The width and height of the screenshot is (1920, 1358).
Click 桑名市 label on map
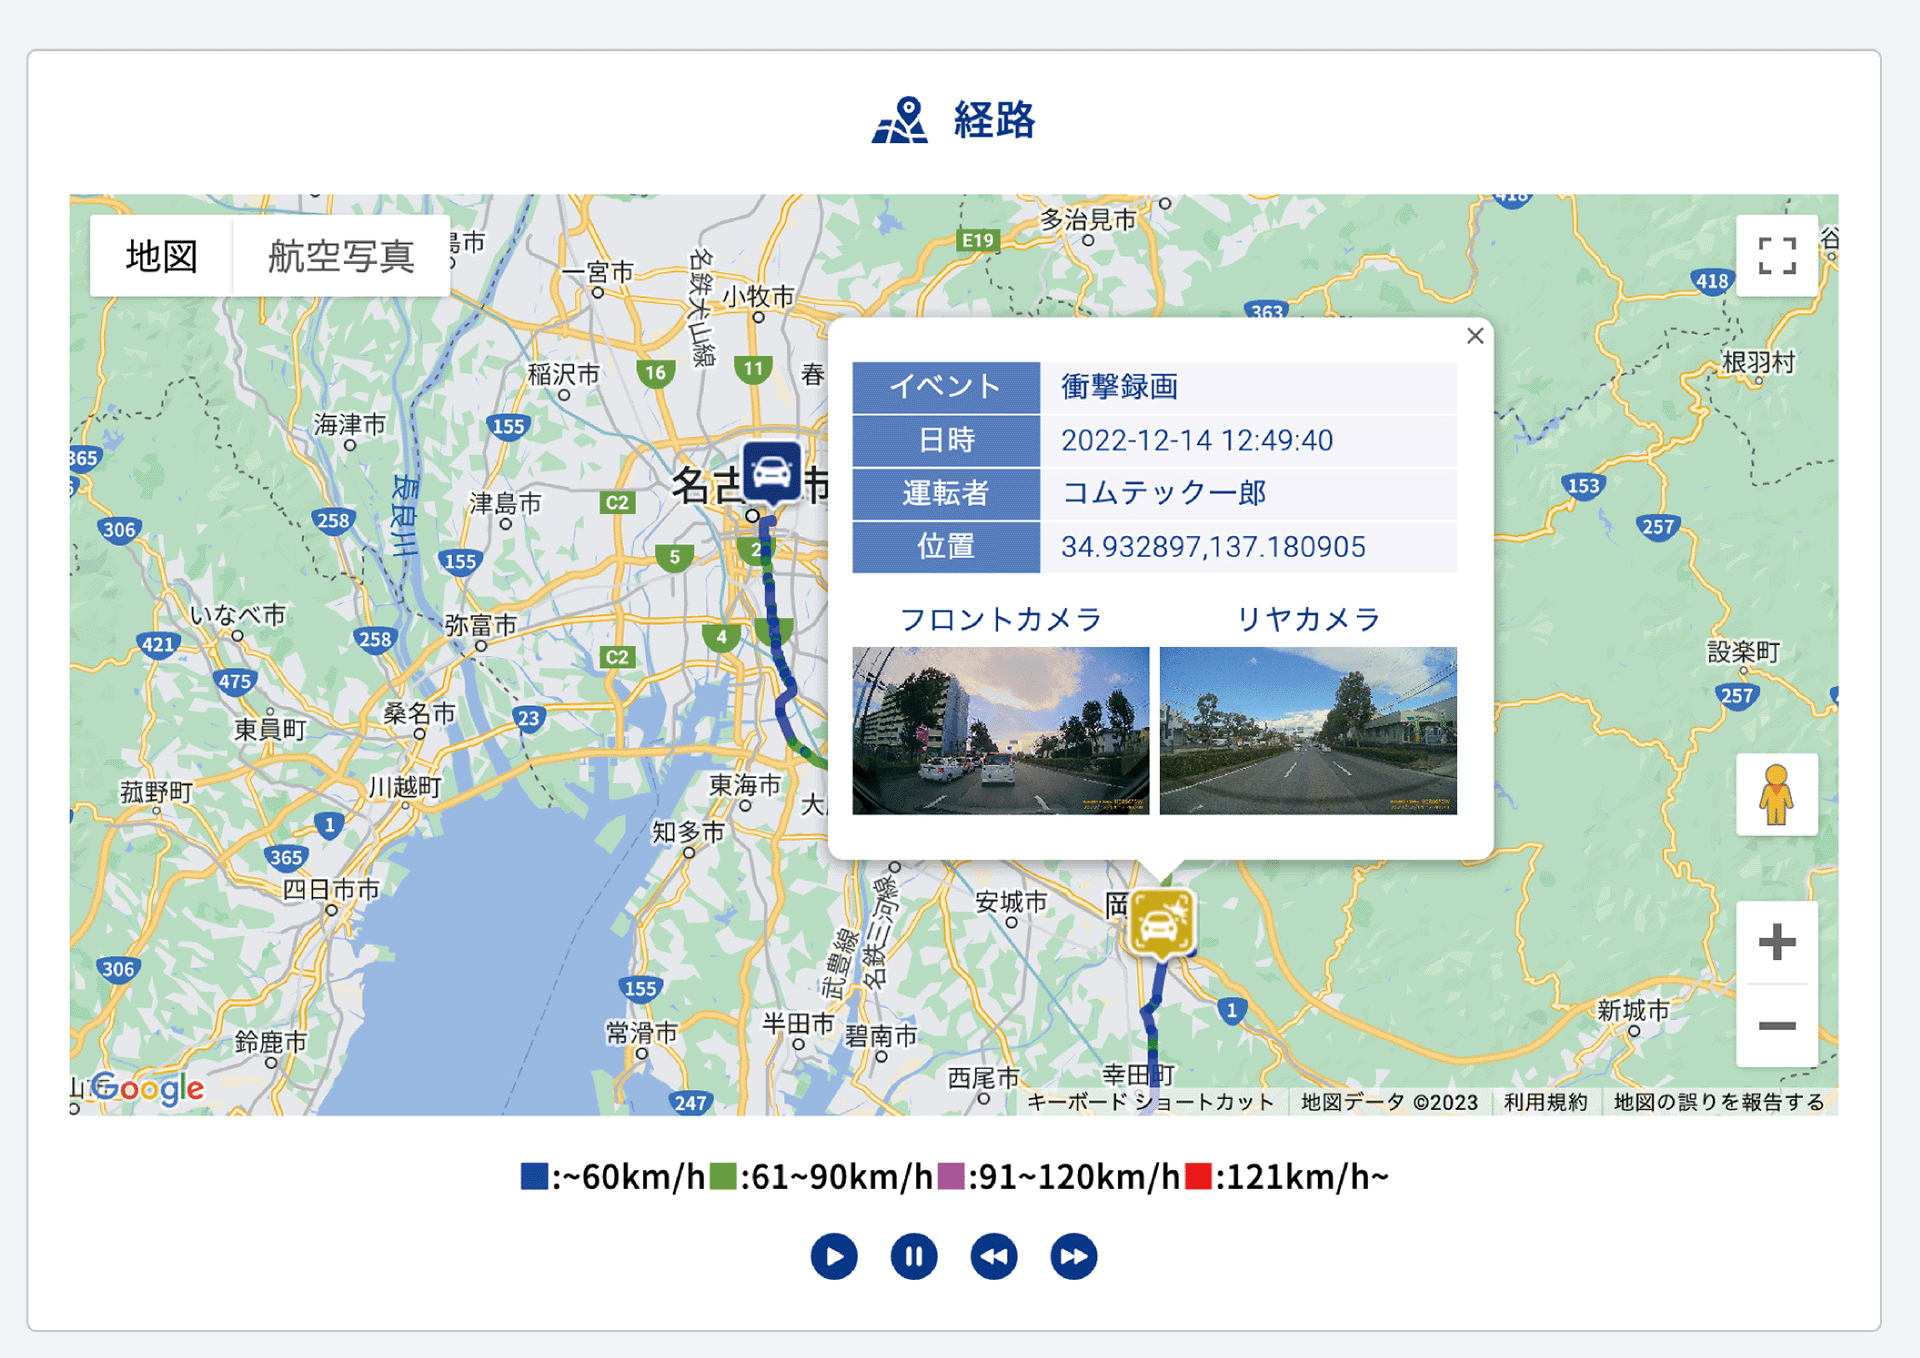[x=419, y=713]
